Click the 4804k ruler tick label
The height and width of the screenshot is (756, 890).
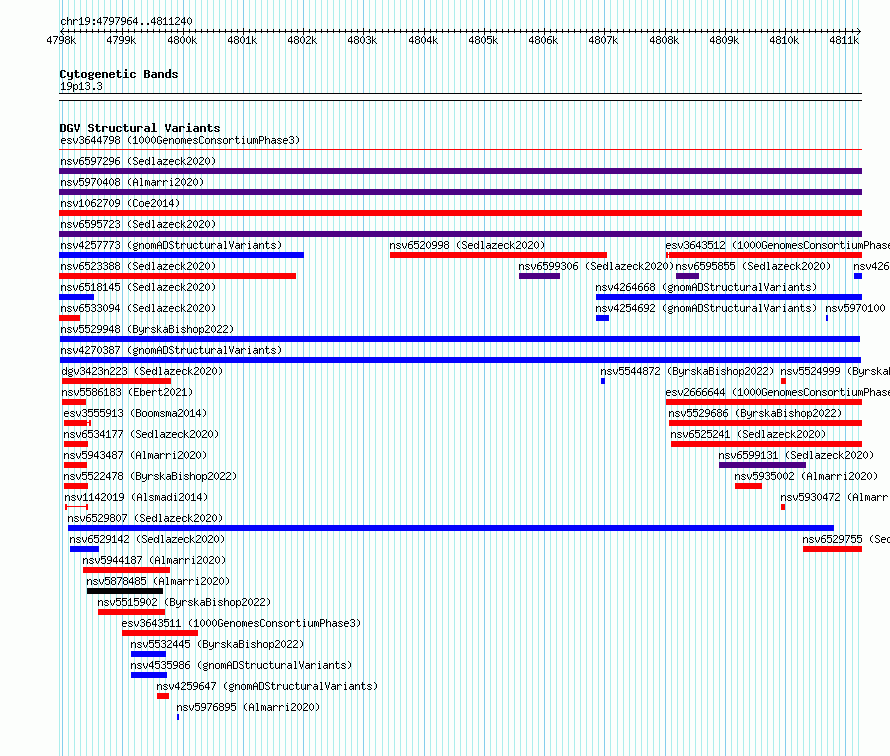pos(423,40)
